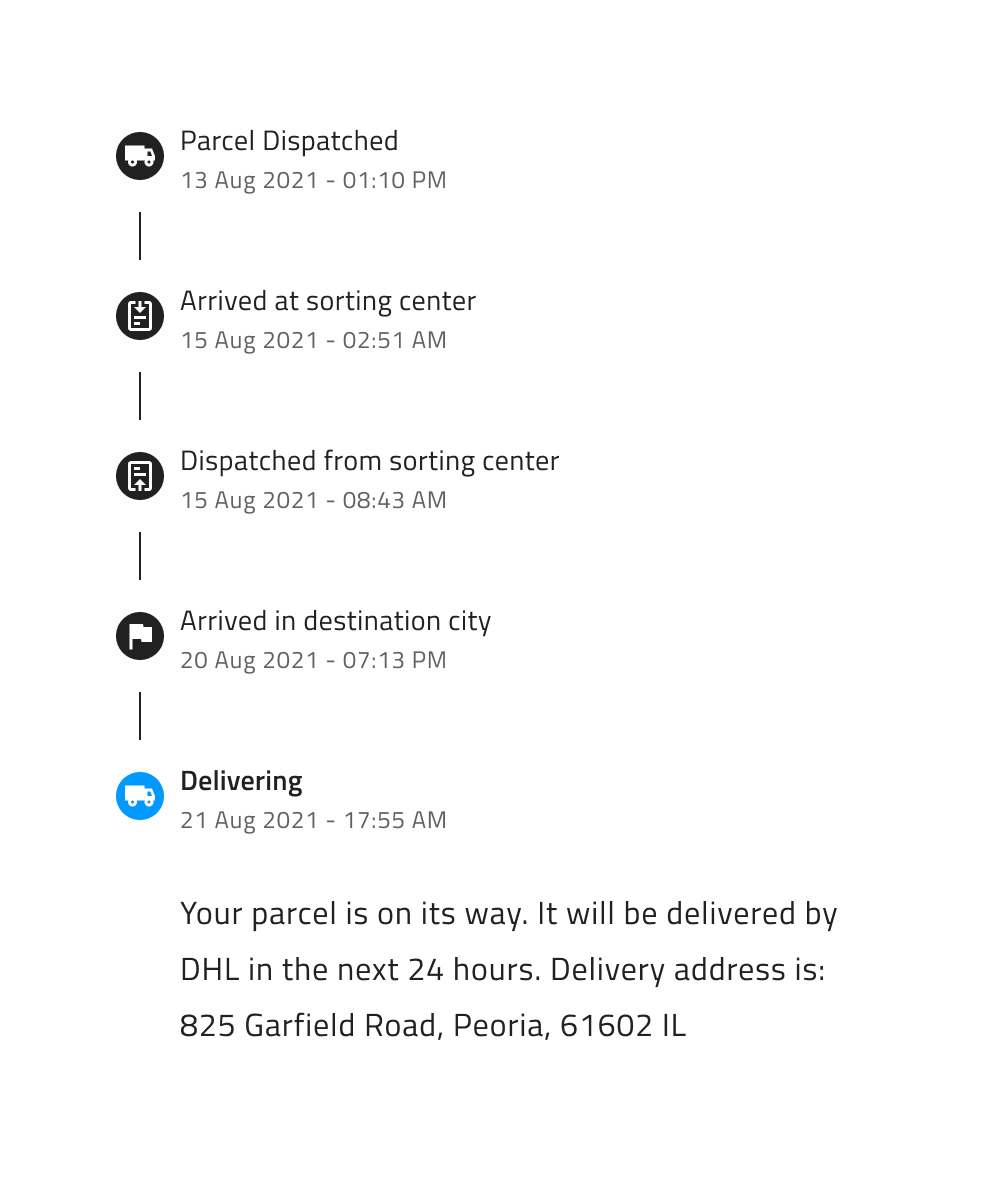Select the bold Delivering status title
Image resolution: width=1000 pixels, height=1184 pixels.
pos(241,781)
